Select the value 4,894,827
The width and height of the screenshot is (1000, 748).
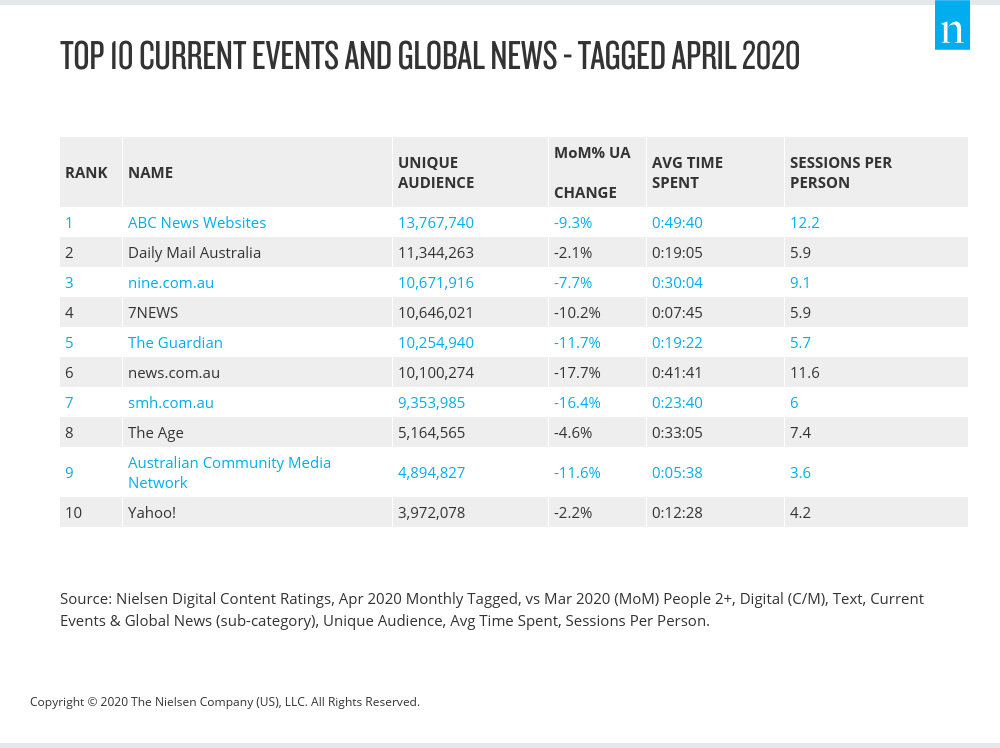click(431, 473)
